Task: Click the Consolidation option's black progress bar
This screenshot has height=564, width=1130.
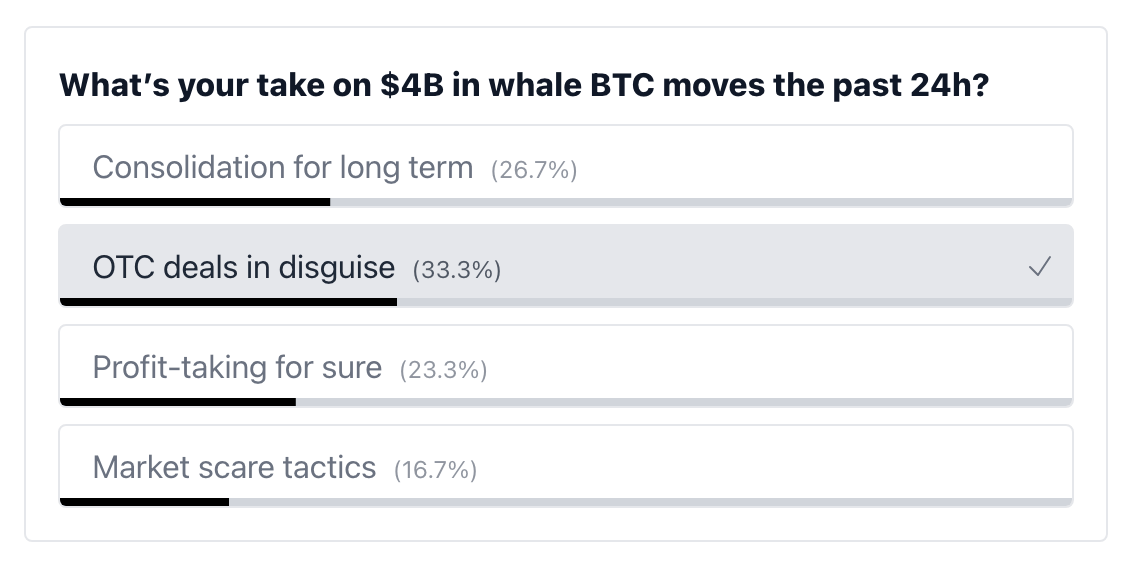Action: click(x=195, y=202)
